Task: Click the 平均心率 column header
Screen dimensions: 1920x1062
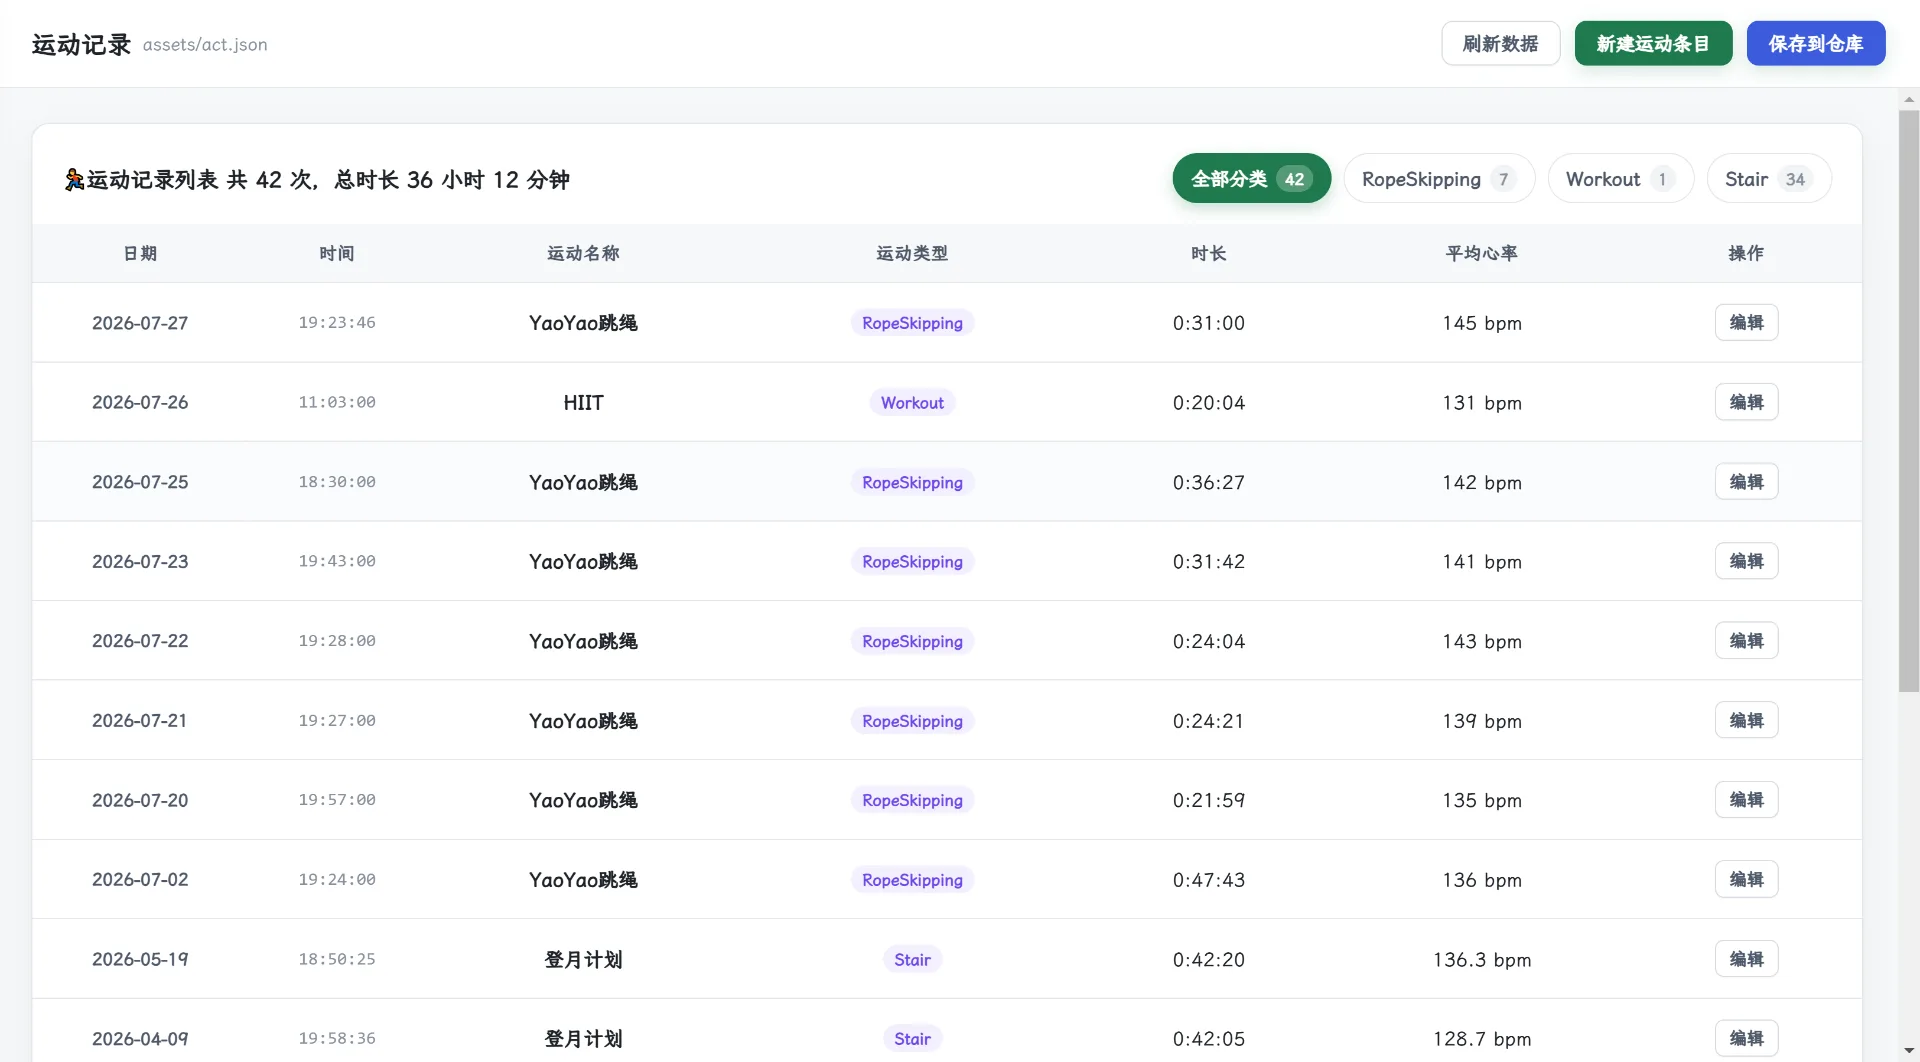Action: pos(1481,254)
